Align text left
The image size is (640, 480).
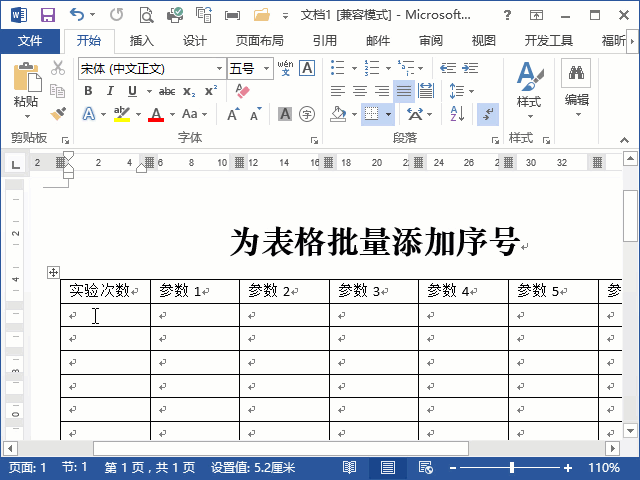pos(338,91)
